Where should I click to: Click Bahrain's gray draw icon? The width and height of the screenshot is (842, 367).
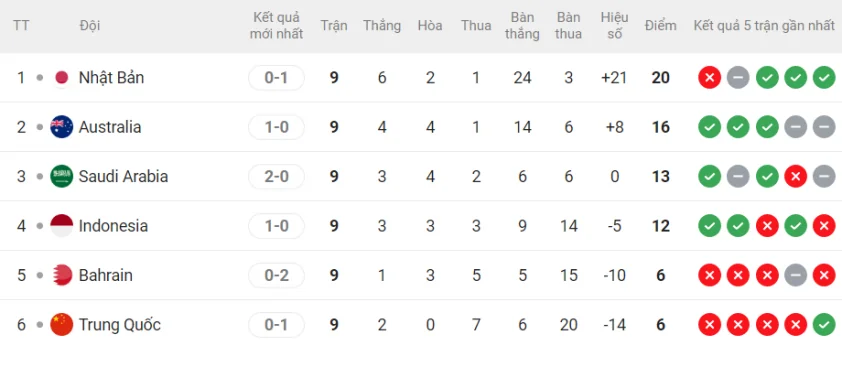(x=795, y=275)
